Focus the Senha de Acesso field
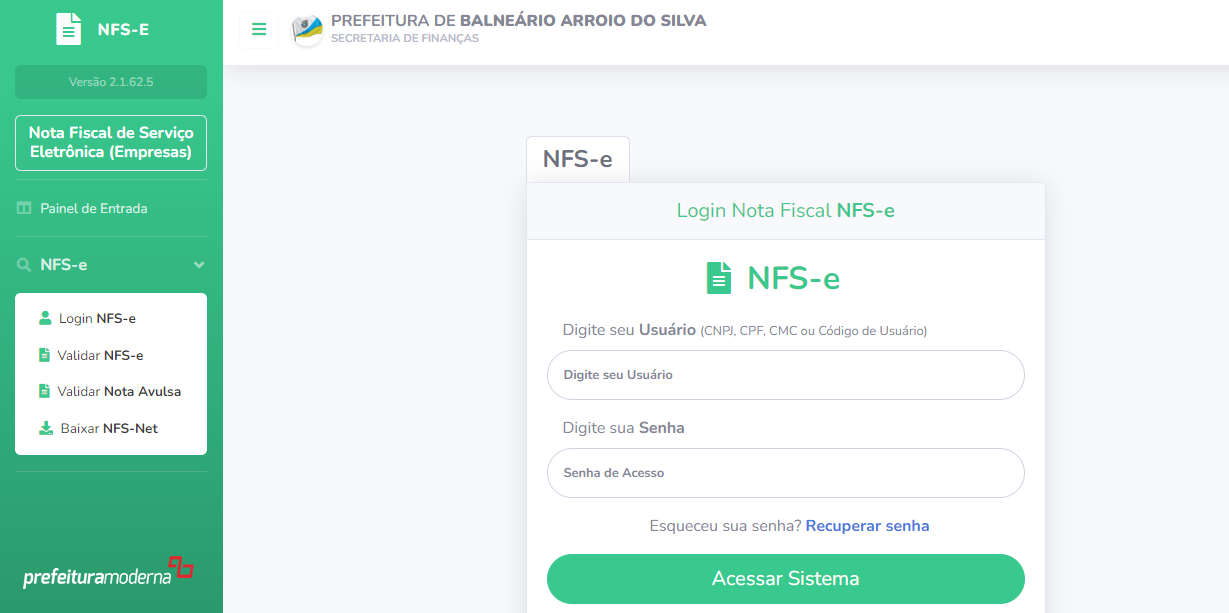Image resolution: width=1229 pixels, height=613 pixels. pyautogui.click(x=786, y=473)
